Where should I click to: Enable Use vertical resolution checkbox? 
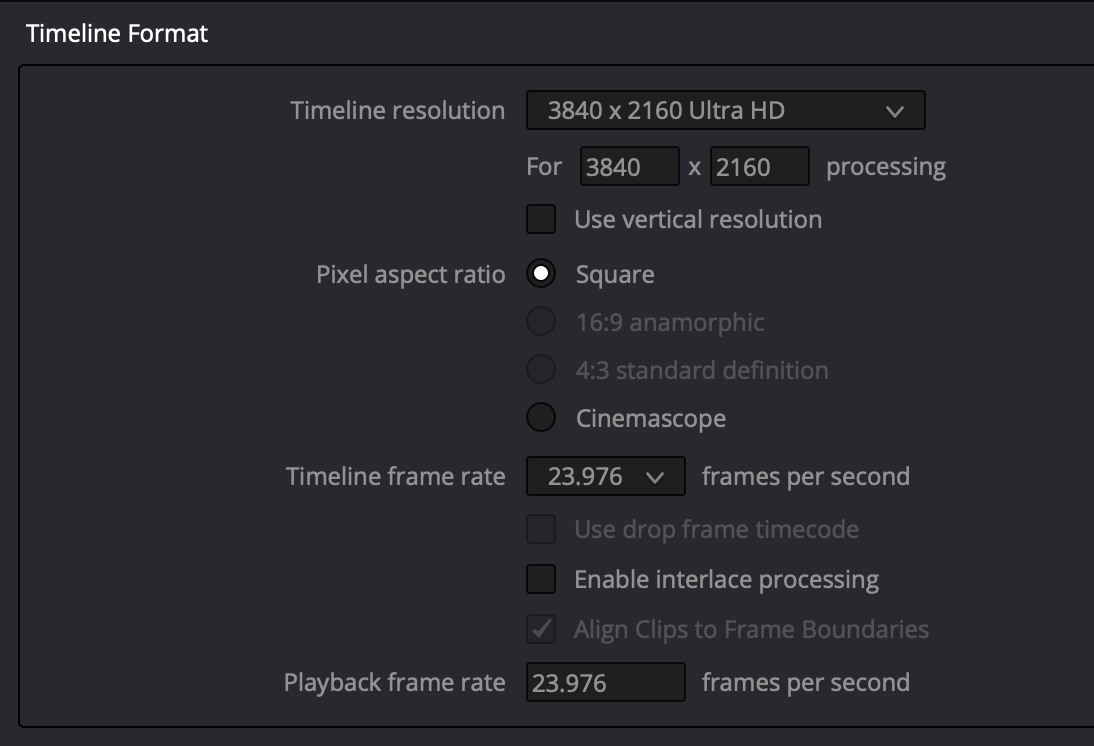tap(541, 219)
